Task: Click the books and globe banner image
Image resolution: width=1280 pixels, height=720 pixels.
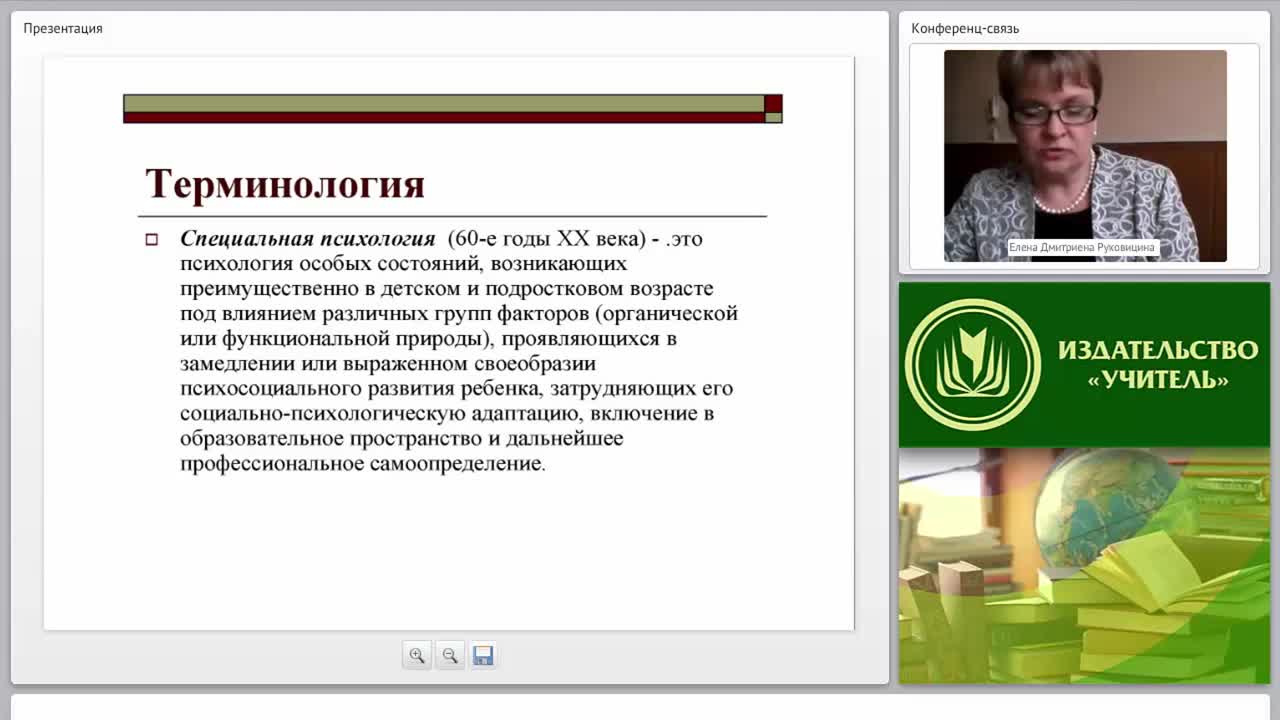Action: (x=1084, y=566)
